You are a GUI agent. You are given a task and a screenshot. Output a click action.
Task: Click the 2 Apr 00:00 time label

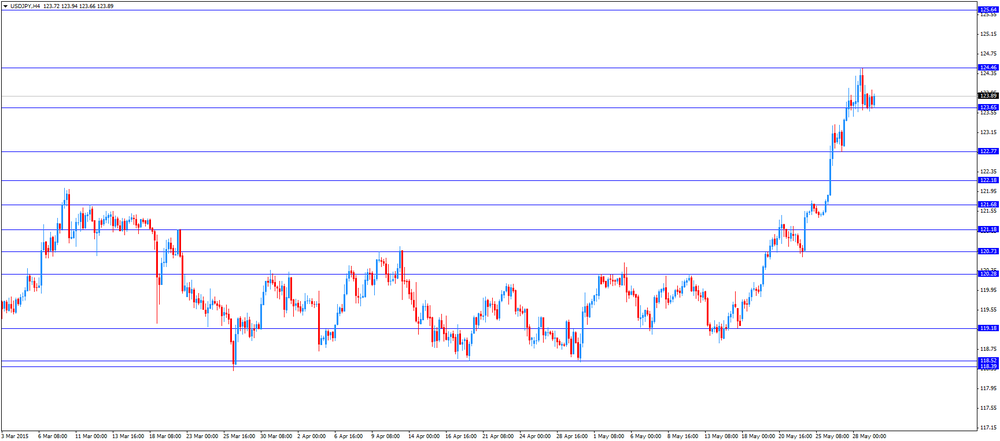[x=312, y=437]
